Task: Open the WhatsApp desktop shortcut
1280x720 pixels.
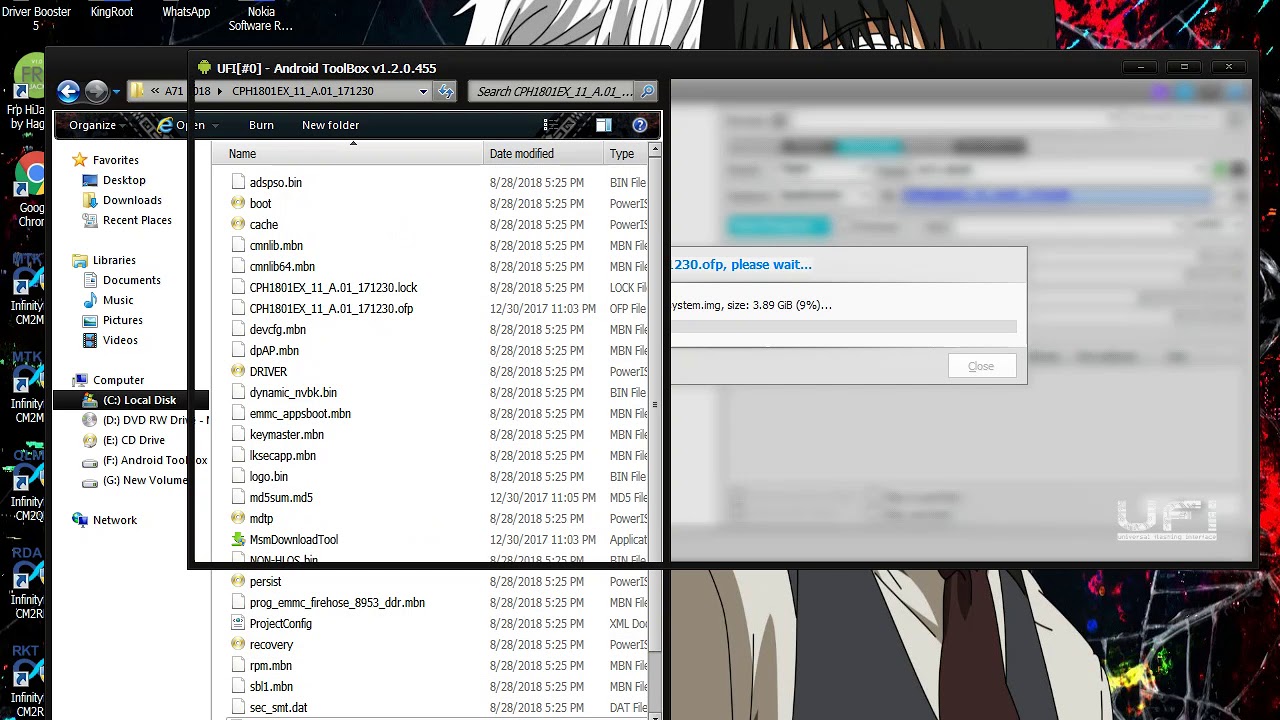Action: pyautogui.click(x=186, y=12)
